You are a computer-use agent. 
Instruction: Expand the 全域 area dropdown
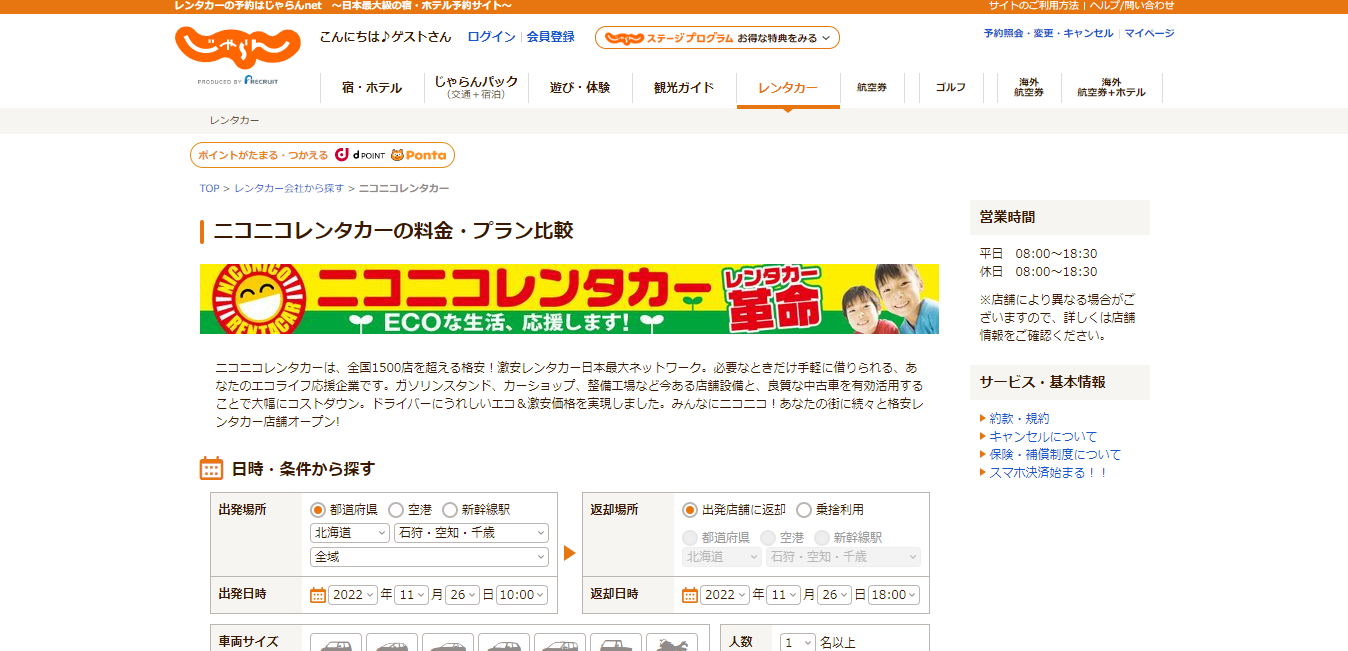point(429,557)
